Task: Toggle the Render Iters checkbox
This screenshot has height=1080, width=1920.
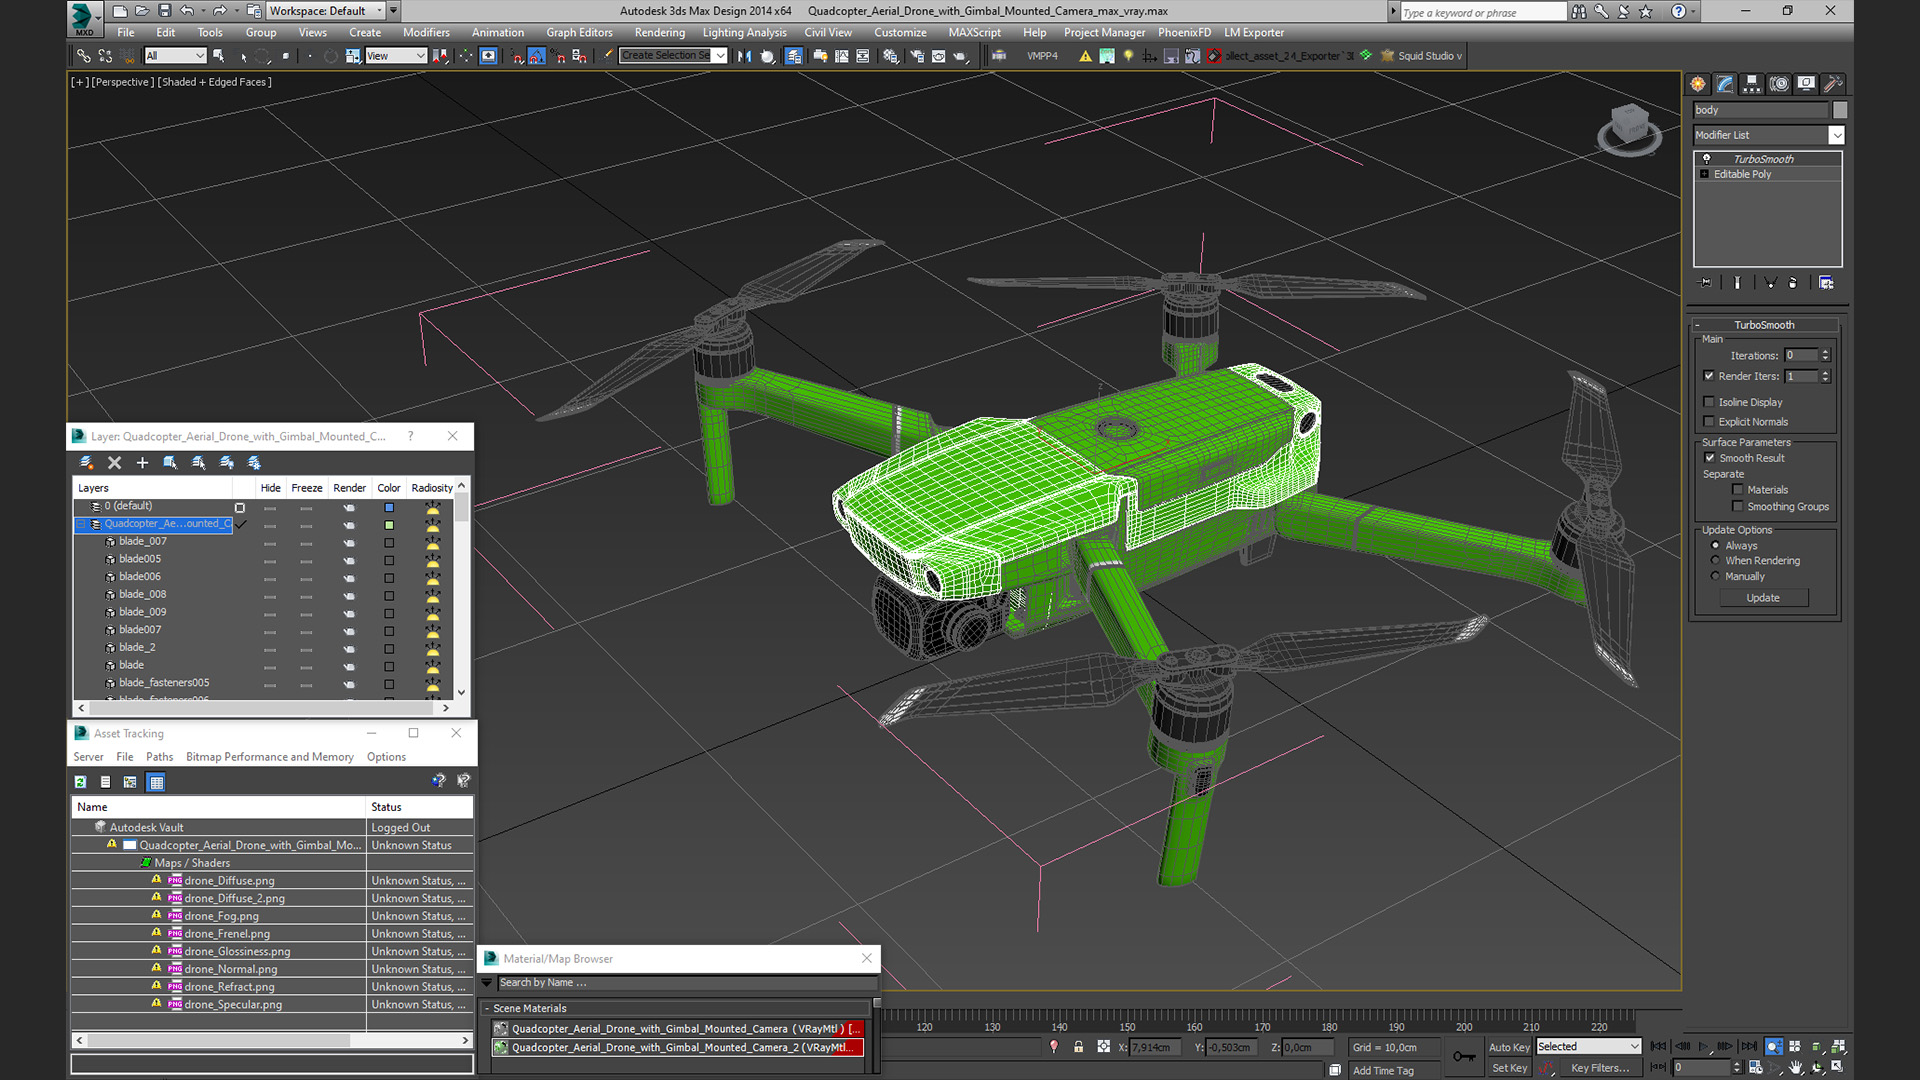Action: 1709,376
